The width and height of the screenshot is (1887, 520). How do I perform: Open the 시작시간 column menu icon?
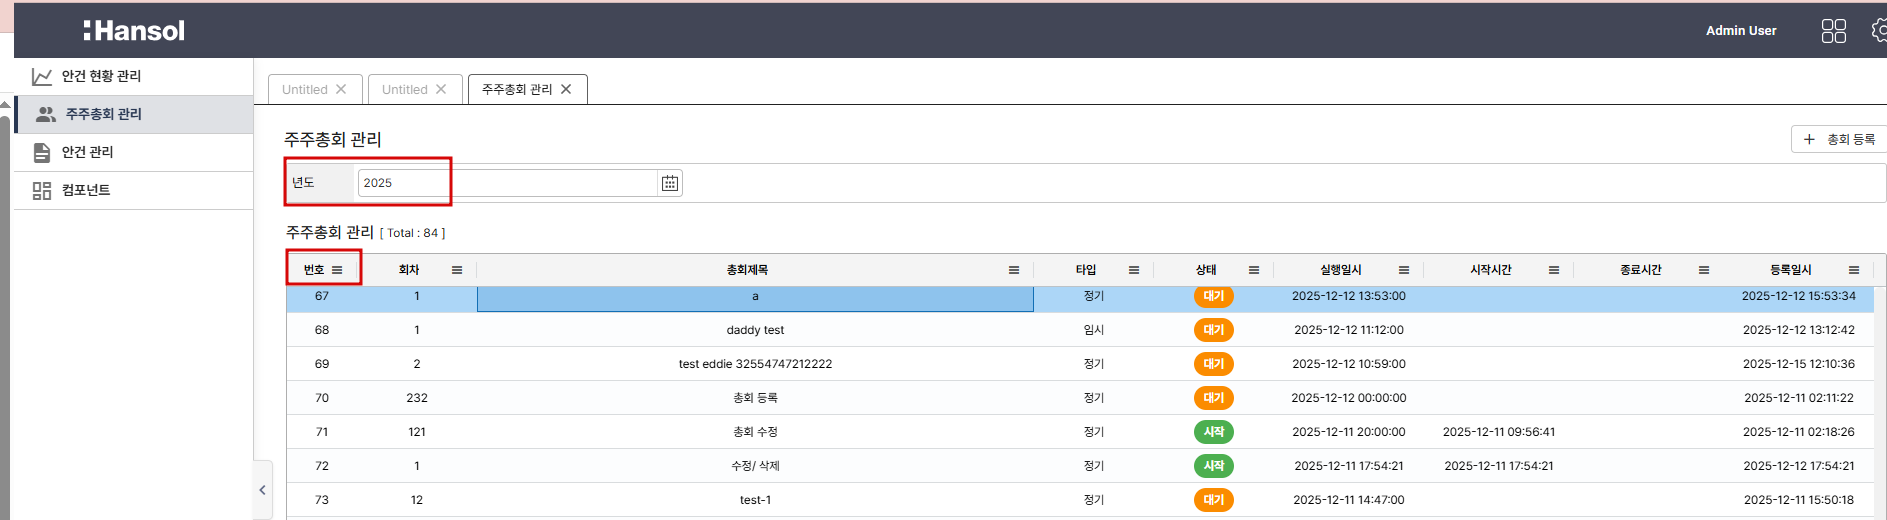click(x=1554, y=270)
